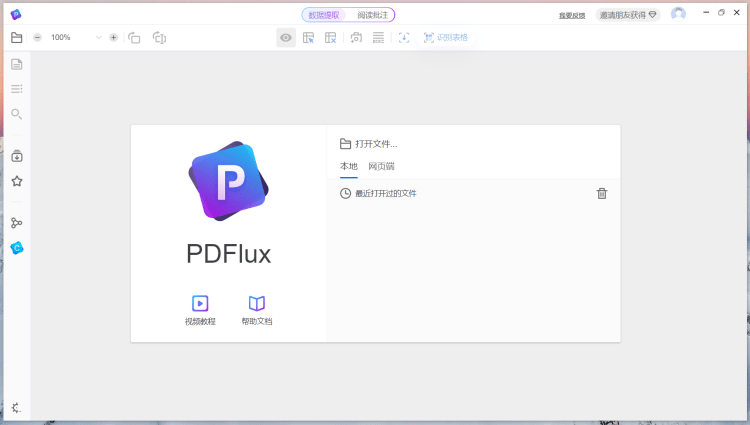Open the 视频教程 video tutorial
The image size is (750, 425).
pos(200,310)
